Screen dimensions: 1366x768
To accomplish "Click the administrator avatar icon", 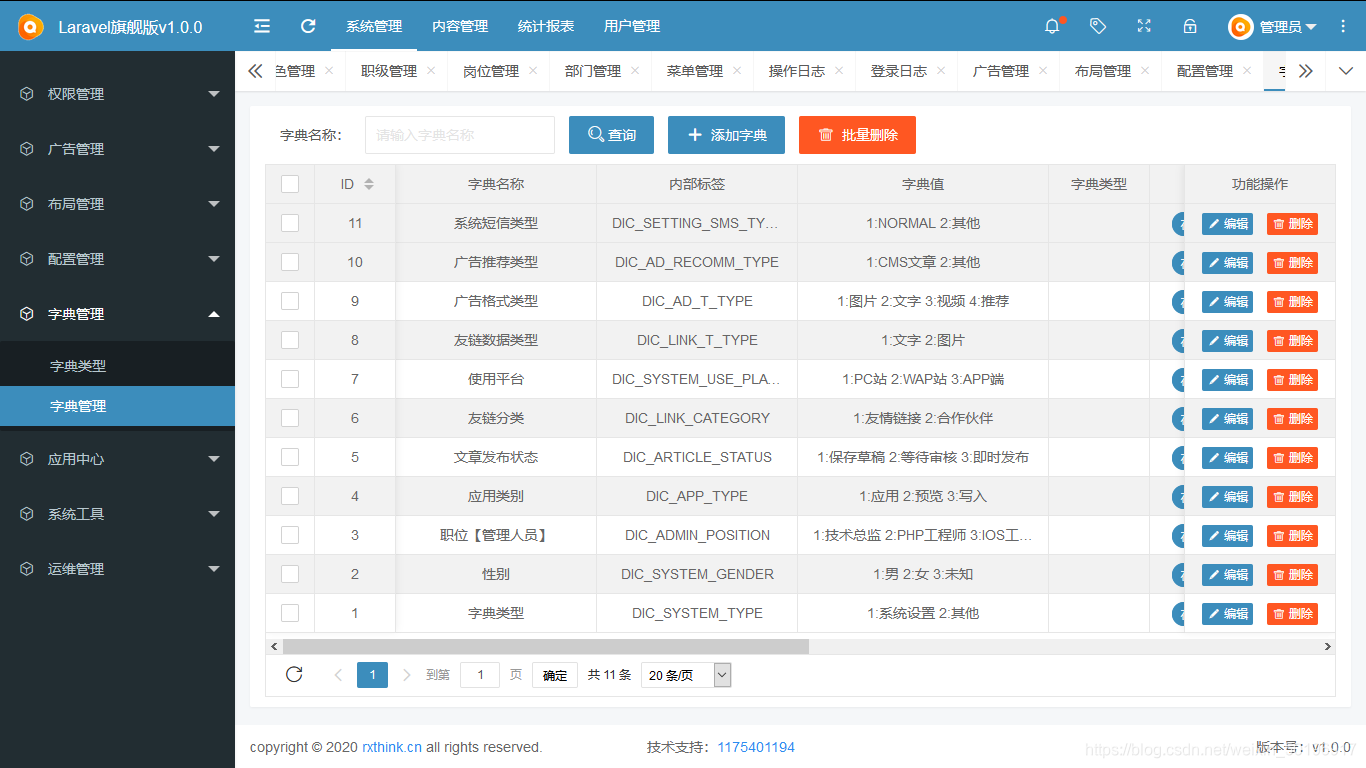I will point(1241,27).
